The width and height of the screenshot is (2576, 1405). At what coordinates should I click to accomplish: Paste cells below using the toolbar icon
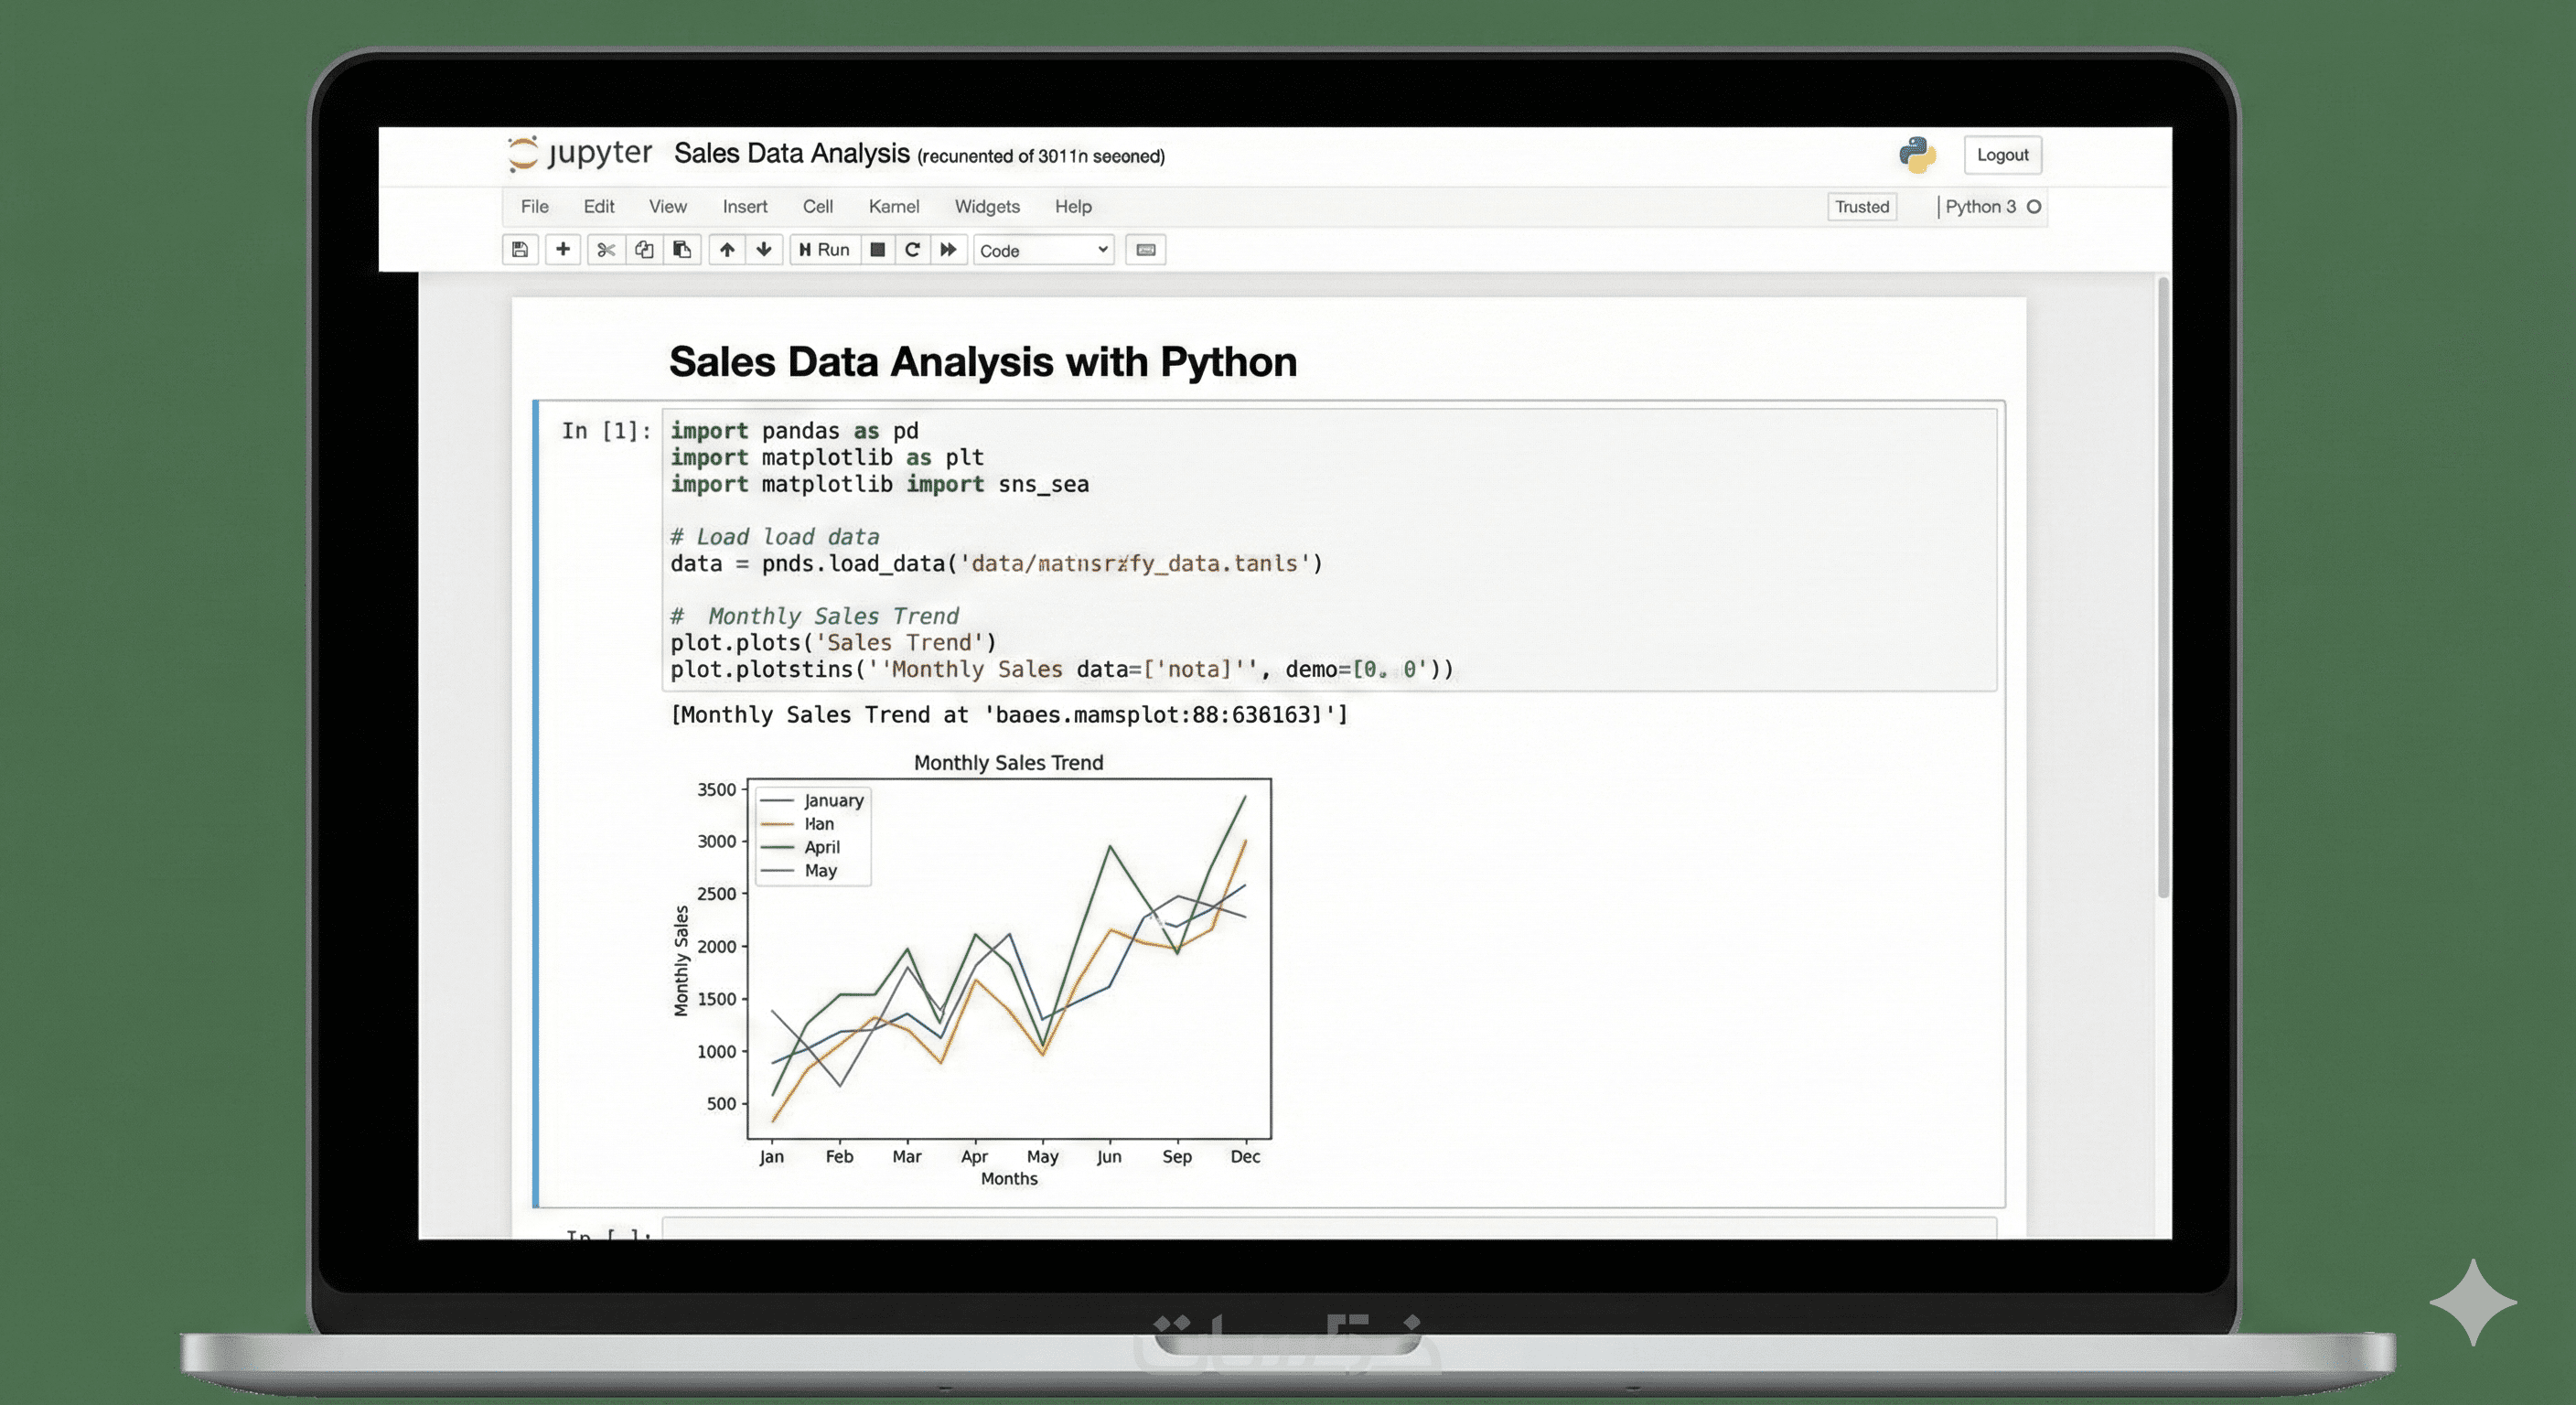[x=682, y=250]
